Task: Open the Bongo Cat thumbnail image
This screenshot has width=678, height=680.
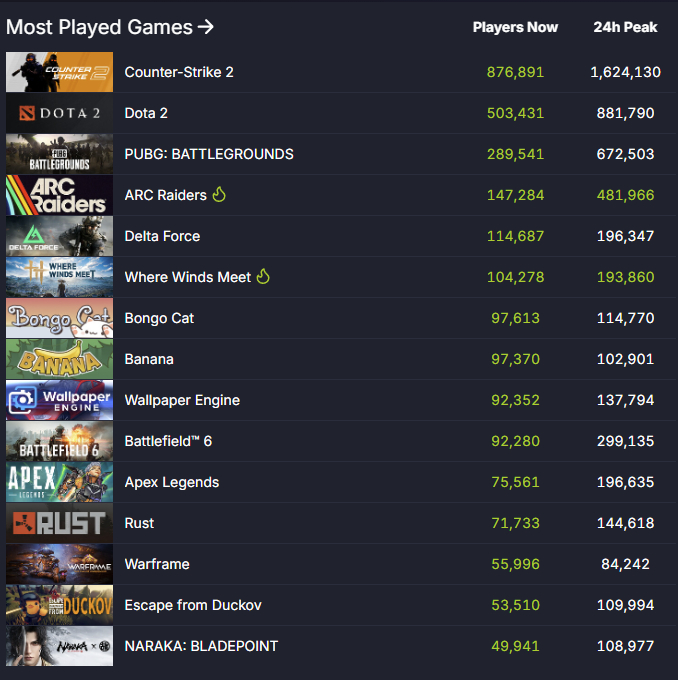Action: pos(59,318)
